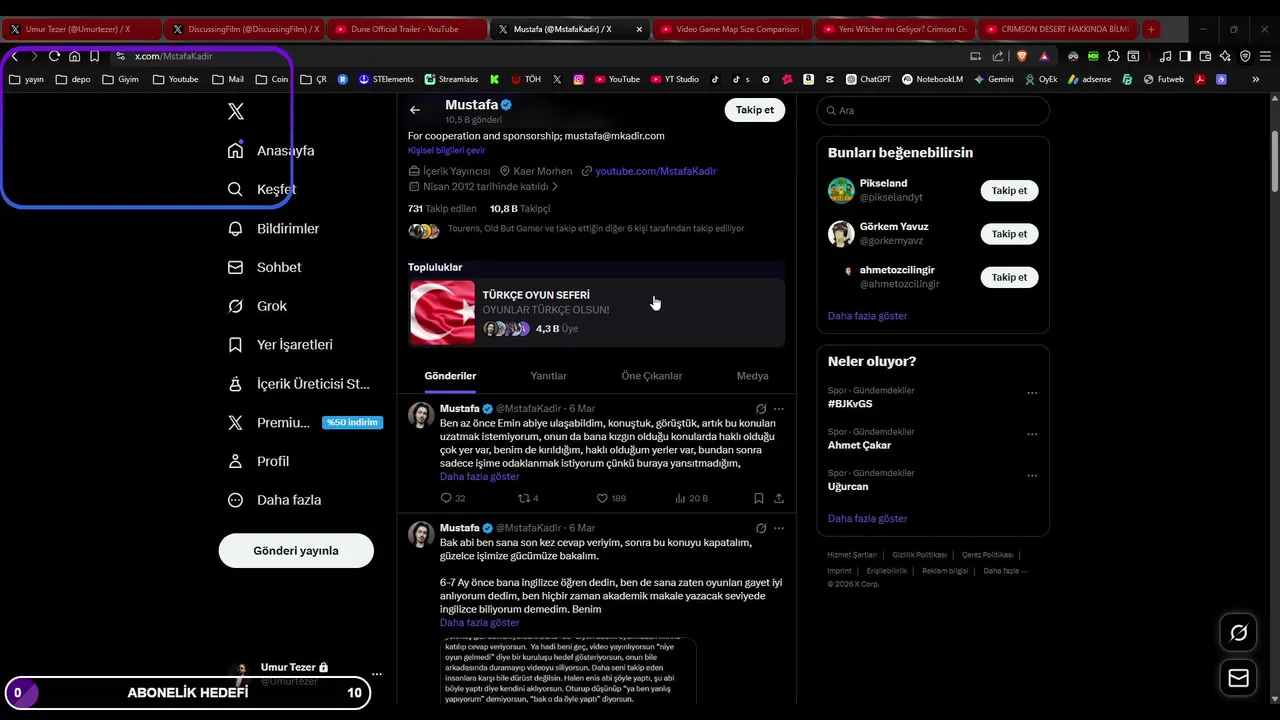
Task: Open Yer İşaretleri bookmarks page
Action: (281, 344)
